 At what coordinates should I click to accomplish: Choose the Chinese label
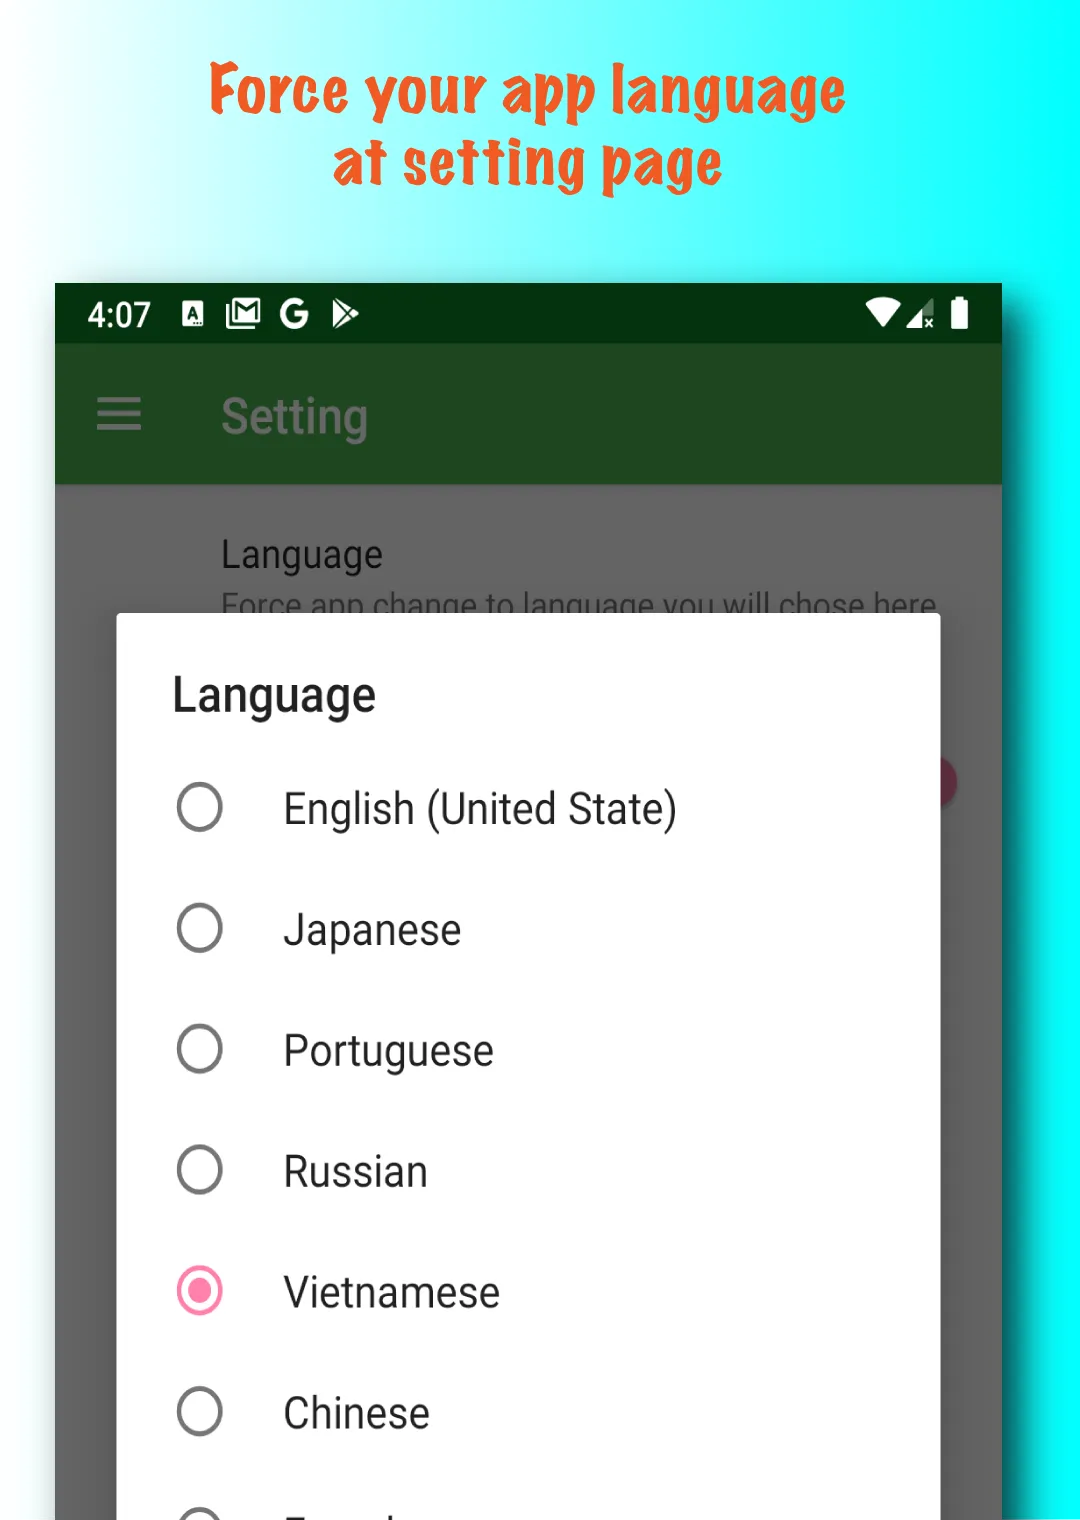[356, 1414]
